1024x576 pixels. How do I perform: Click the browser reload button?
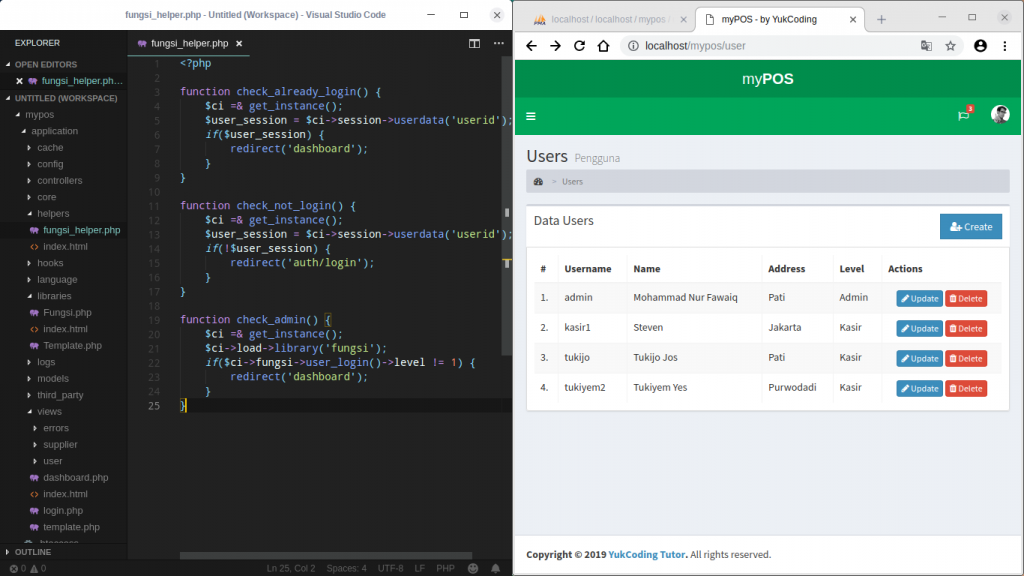(x=579, y=46)
